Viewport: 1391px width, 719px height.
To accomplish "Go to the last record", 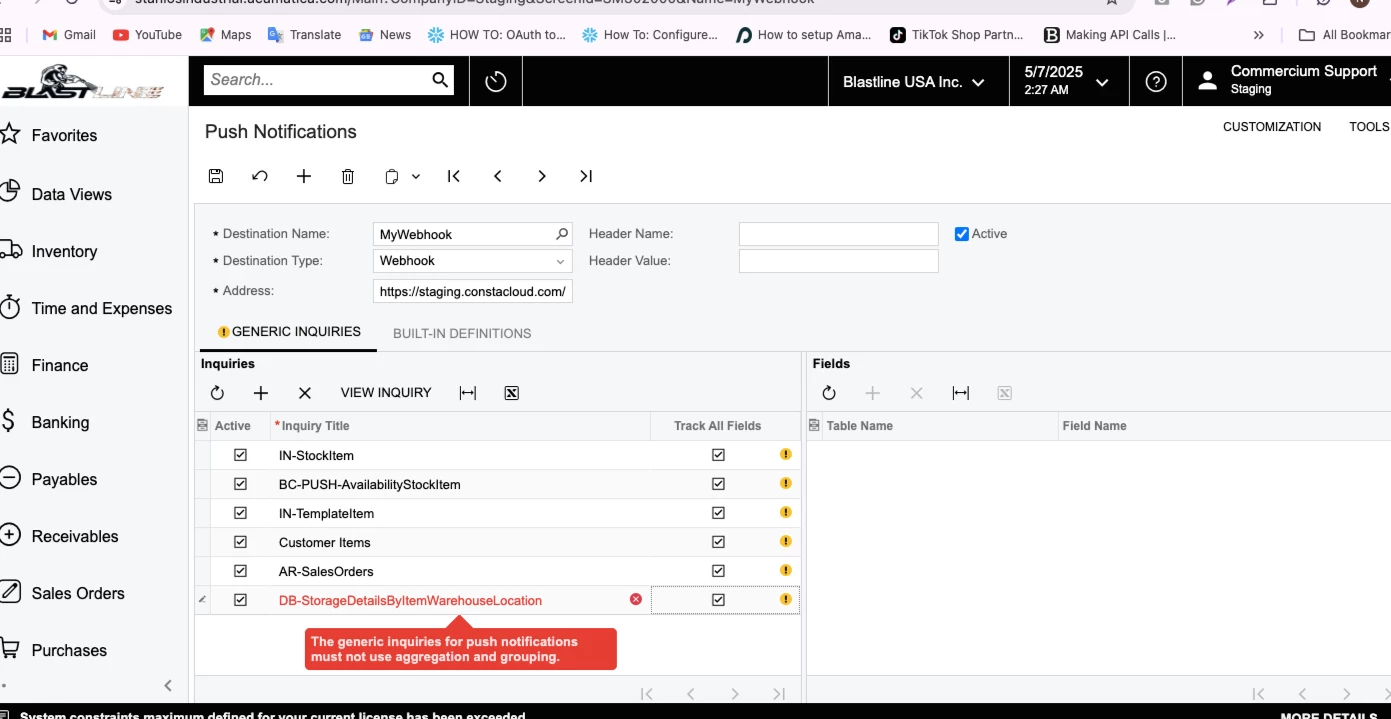I will 586,176.
